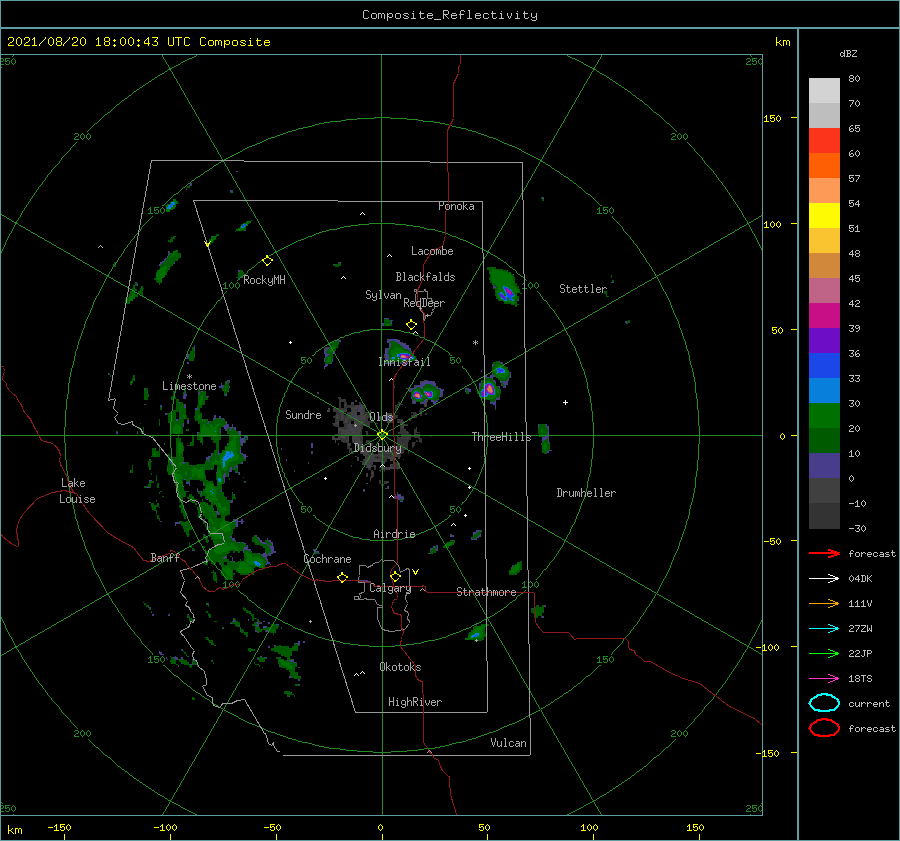Click the ThreeHills town label
900x841 pixels.
click(x=502, y=437)
